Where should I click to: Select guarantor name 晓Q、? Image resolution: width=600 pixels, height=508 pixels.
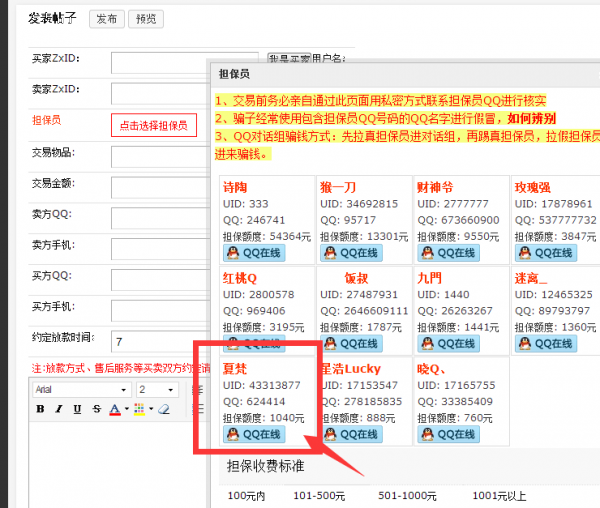click(x=431, y=369)
